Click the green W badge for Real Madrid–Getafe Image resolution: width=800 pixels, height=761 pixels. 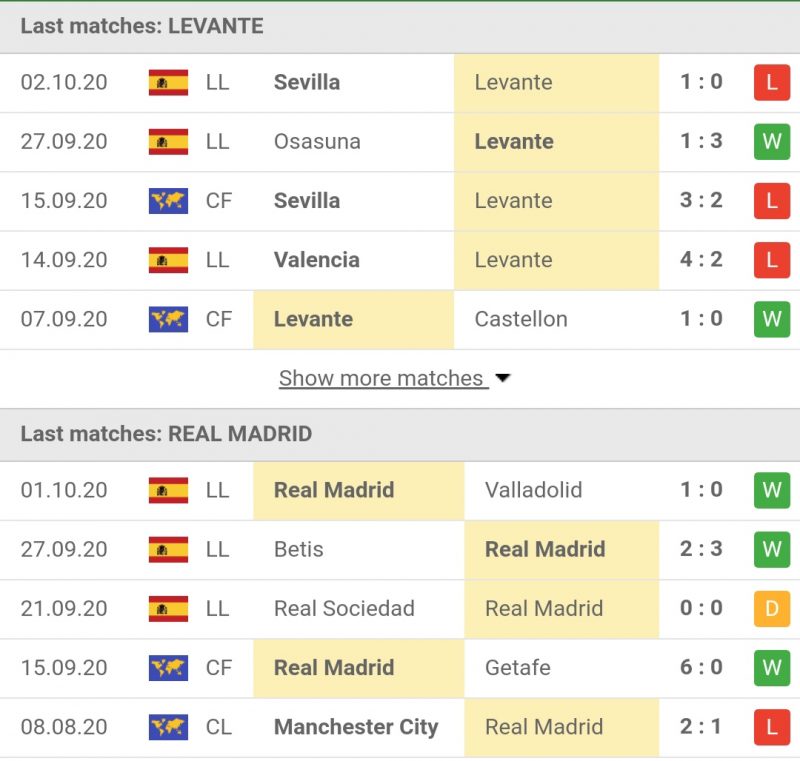pos(771,668)
